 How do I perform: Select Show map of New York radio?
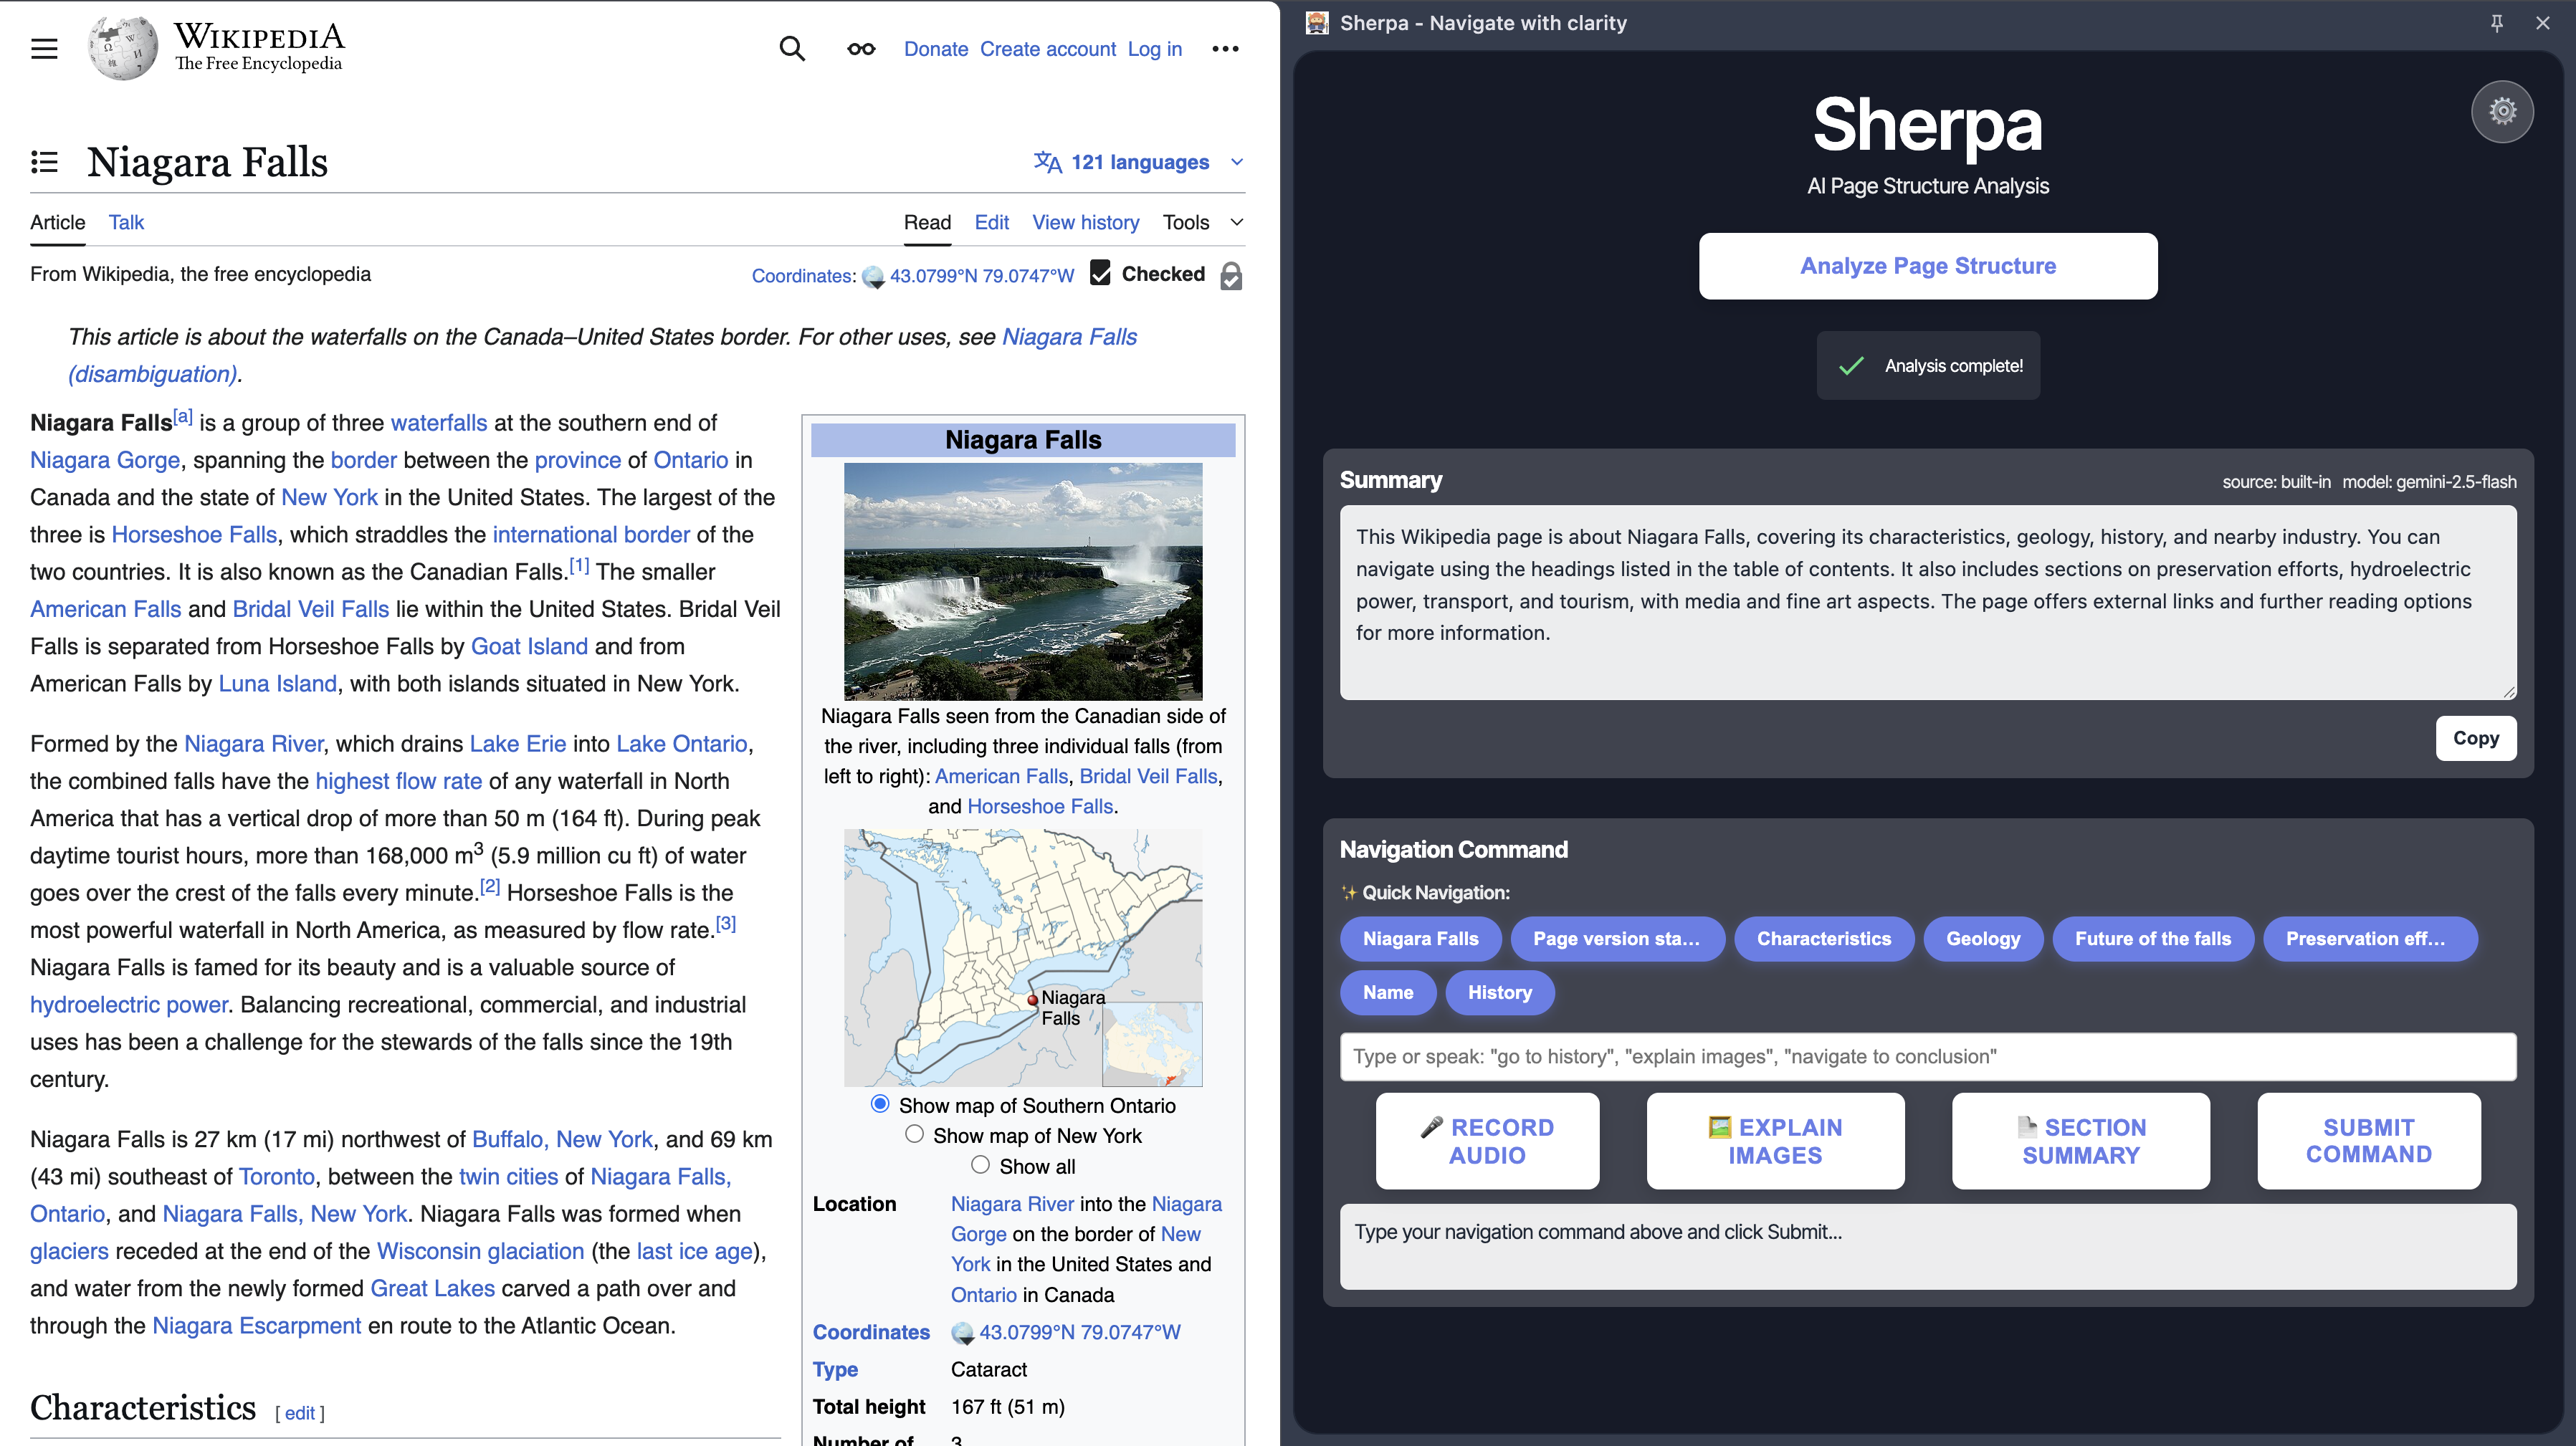pyautogui.click(x=914, y=1134)
